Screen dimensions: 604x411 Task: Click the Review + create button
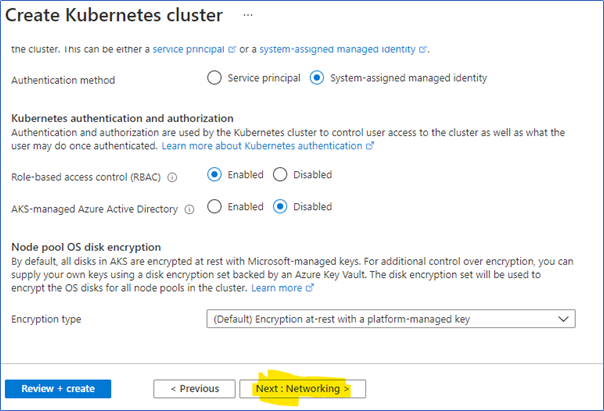[58, 388]
